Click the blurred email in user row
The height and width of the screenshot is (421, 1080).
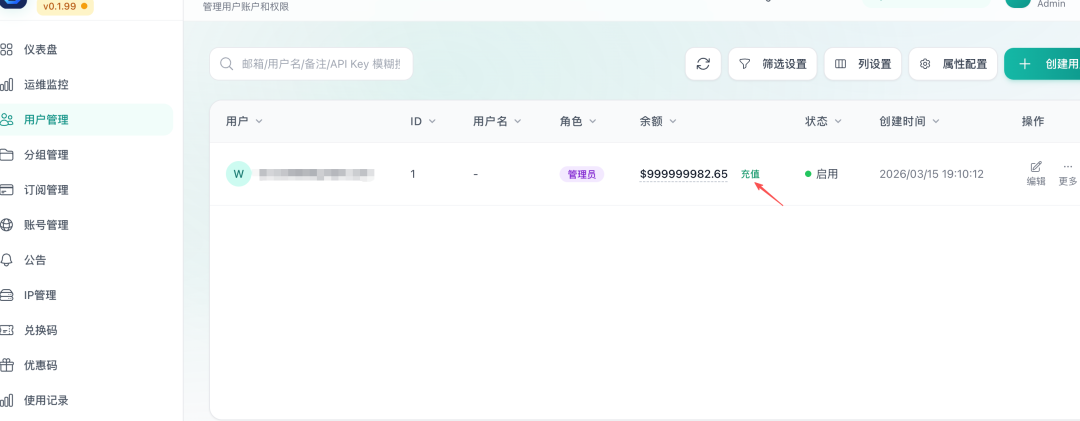click(x=315, y=174)
